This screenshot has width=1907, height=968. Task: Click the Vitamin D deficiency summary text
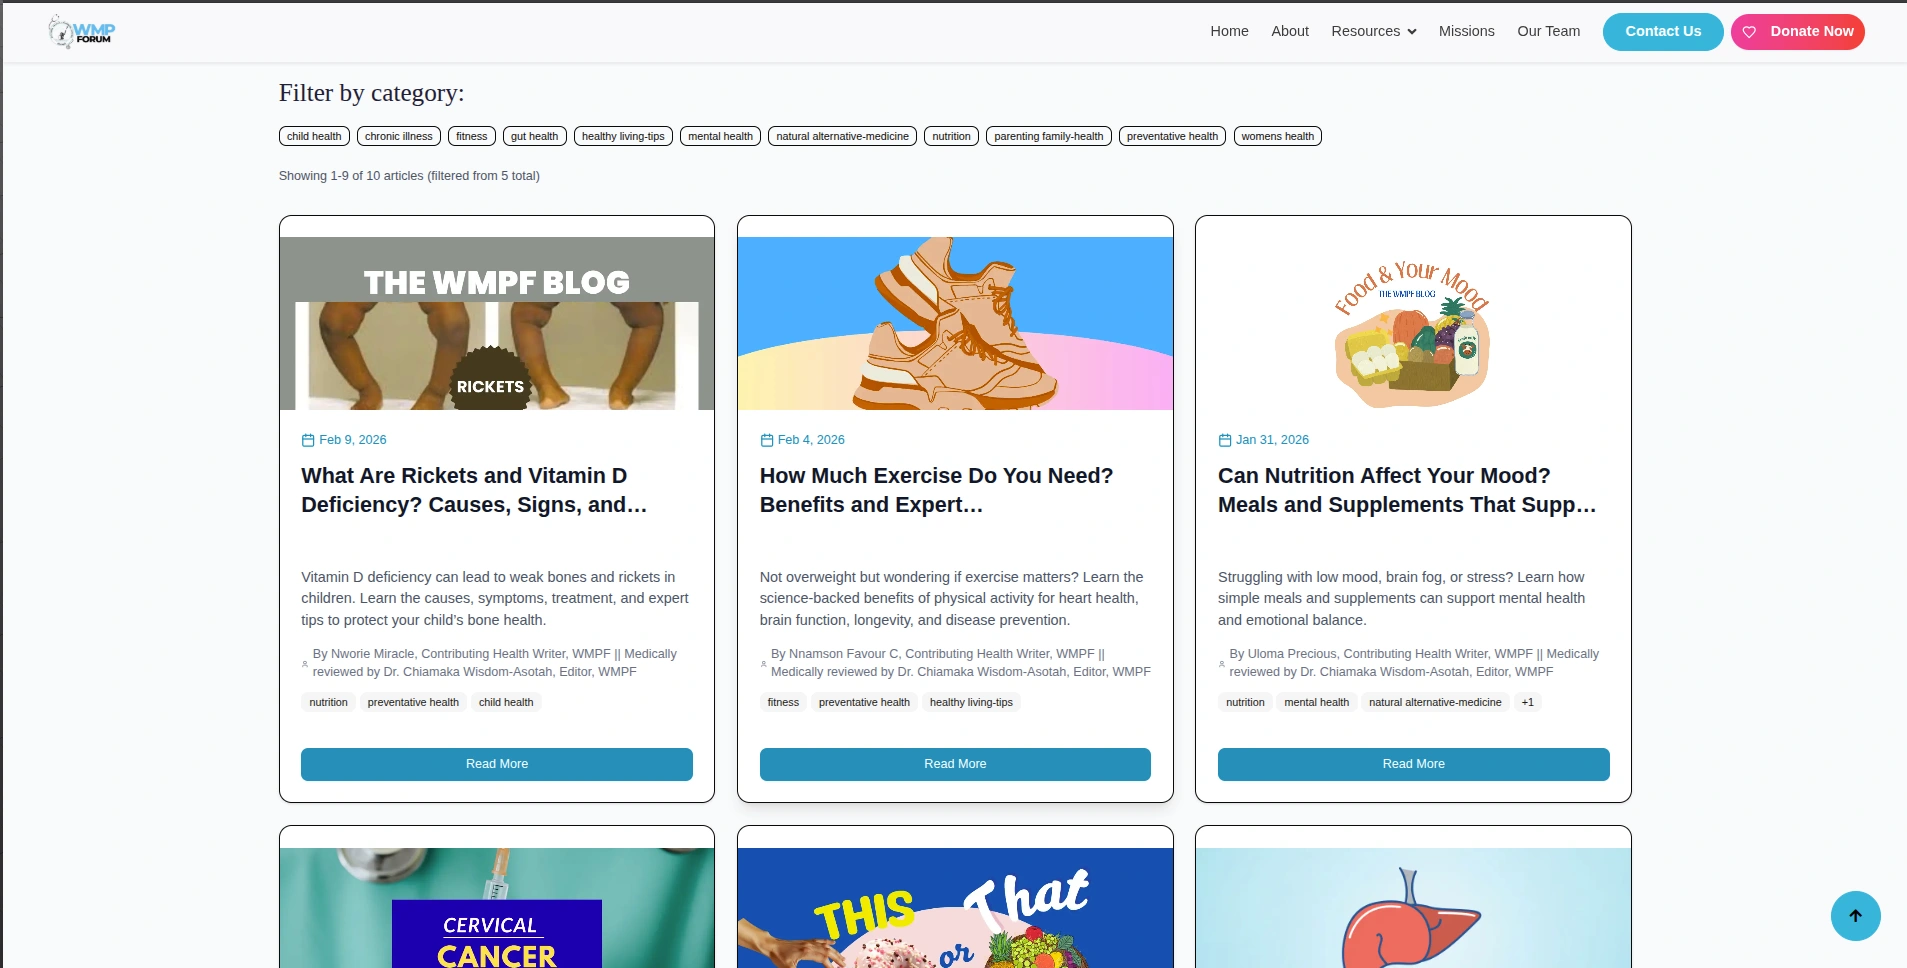495,599
